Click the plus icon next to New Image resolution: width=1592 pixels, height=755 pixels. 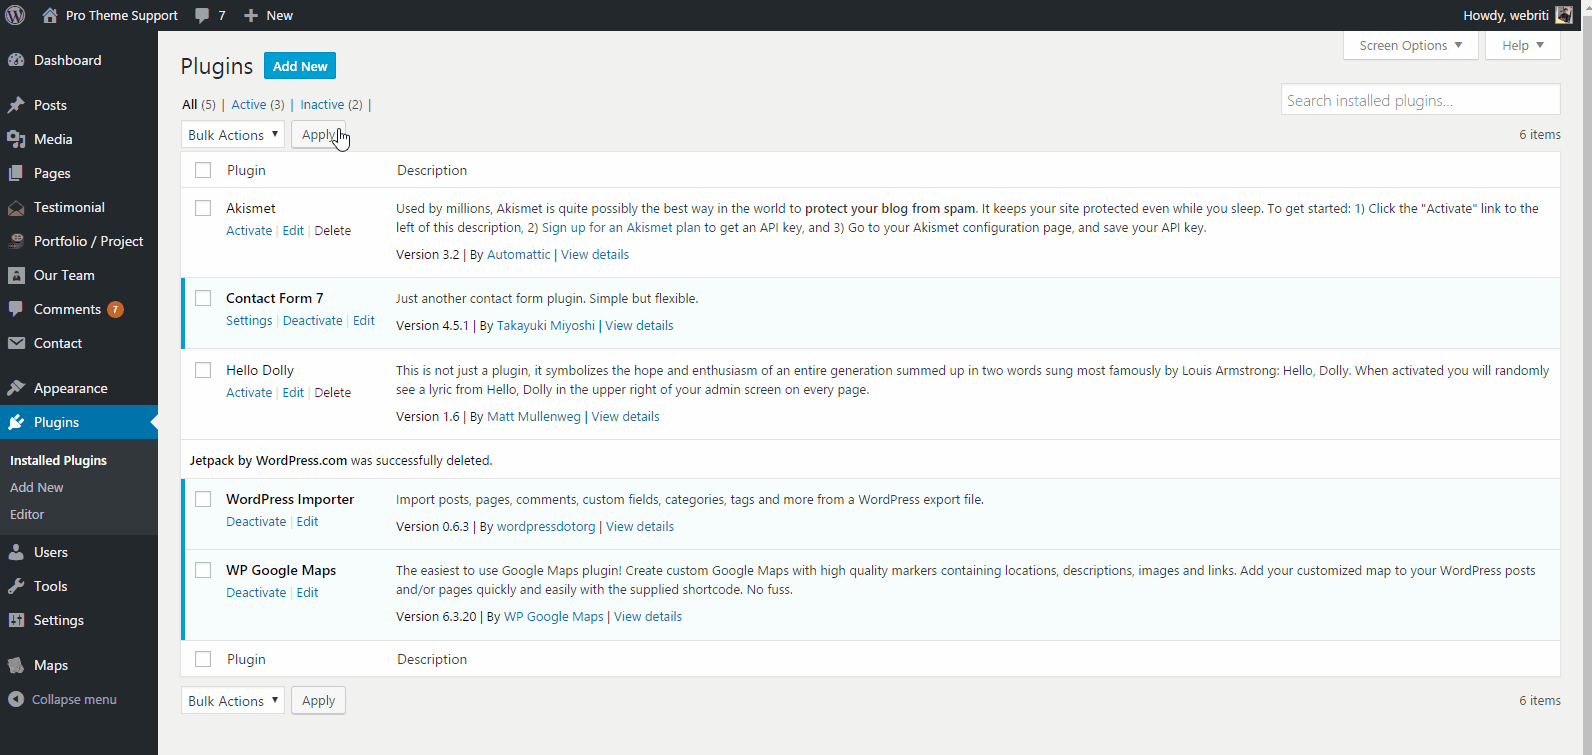click(251, 16)
